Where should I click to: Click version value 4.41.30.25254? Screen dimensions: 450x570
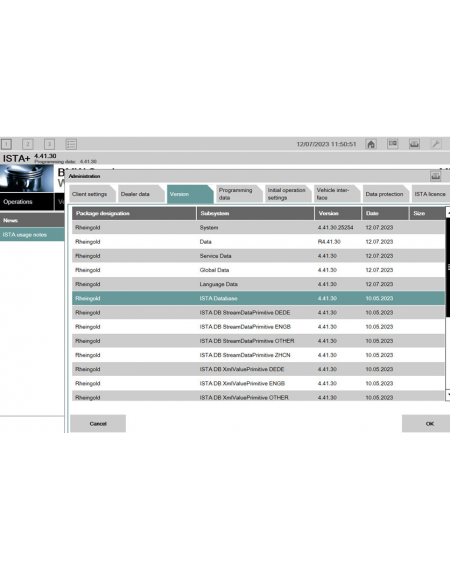335,228
